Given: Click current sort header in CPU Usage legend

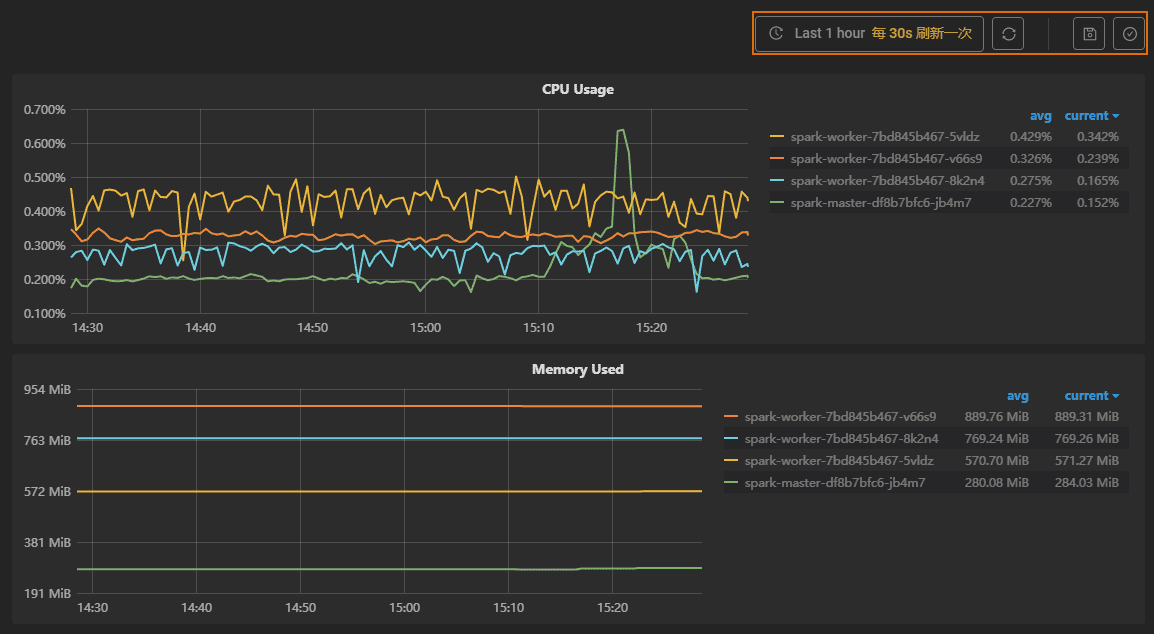Looking at the screenshot, I should (x=1091, y=116).
